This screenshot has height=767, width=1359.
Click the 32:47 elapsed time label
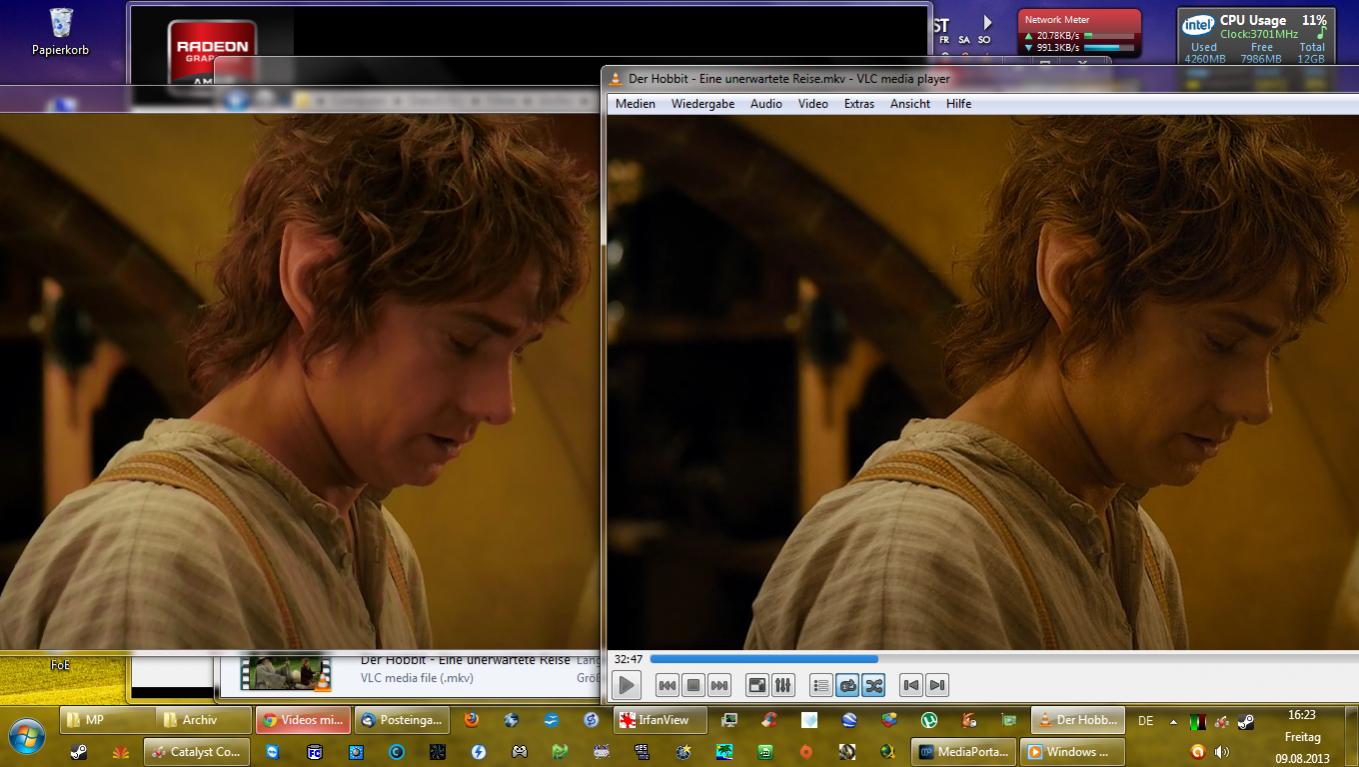[x=628, y=659]
